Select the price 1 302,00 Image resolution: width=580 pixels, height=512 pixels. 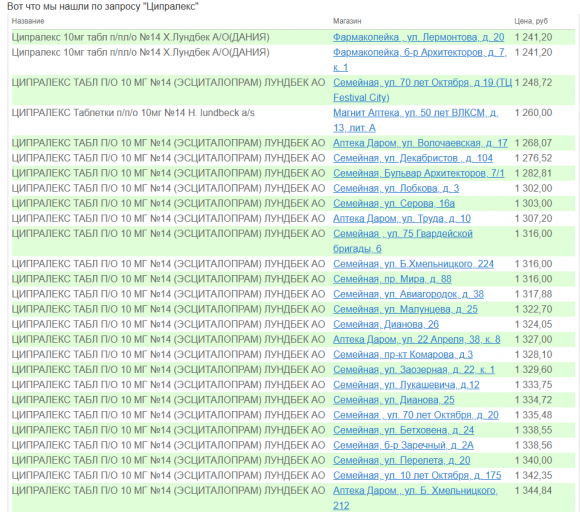(533, 189)
